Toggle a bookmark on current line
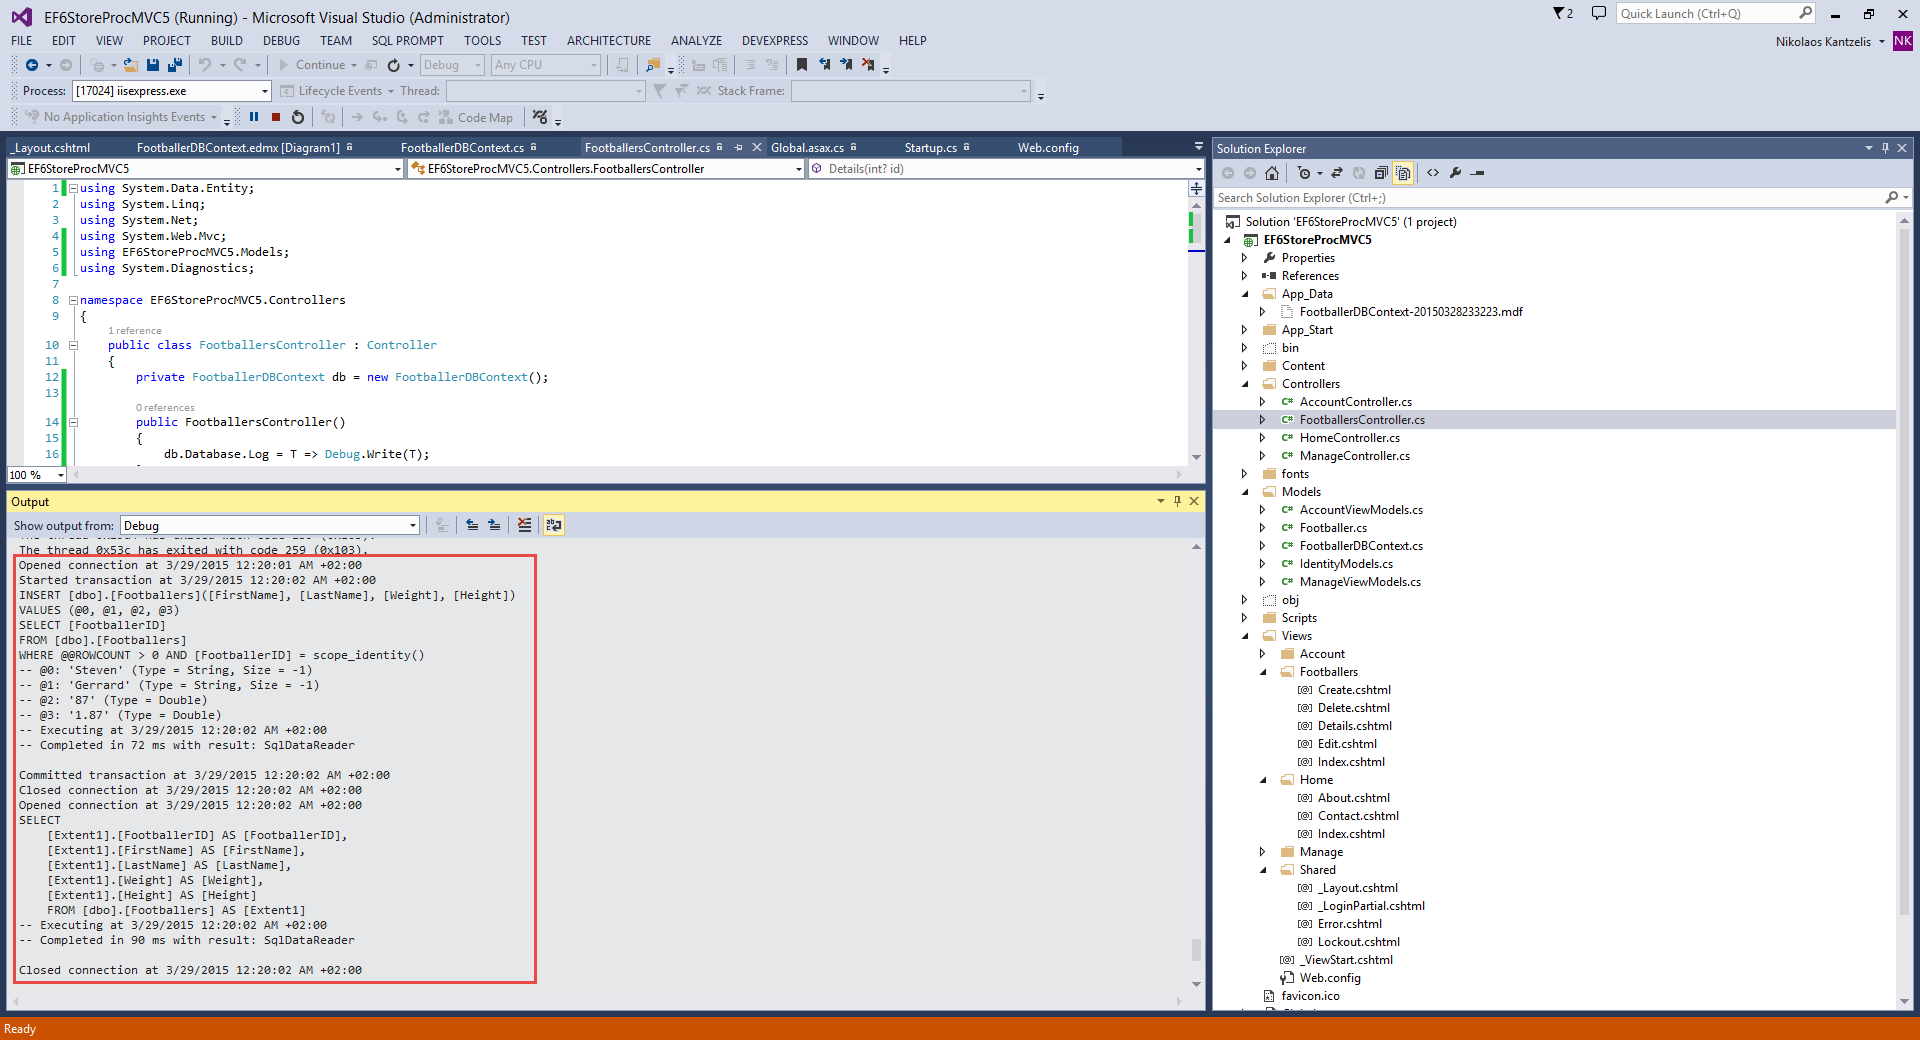This screenshot has height=1040, width=1920. click(801, 65)
